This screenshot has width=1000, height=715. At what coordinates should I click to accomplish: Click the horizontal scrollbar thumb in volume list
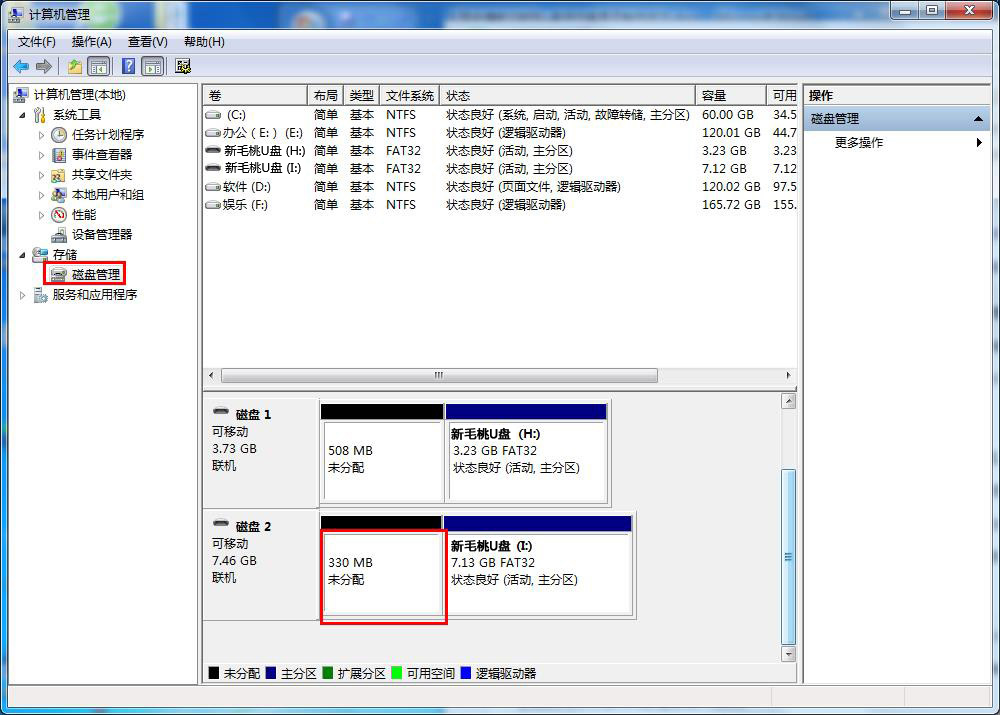click(439, 376)
